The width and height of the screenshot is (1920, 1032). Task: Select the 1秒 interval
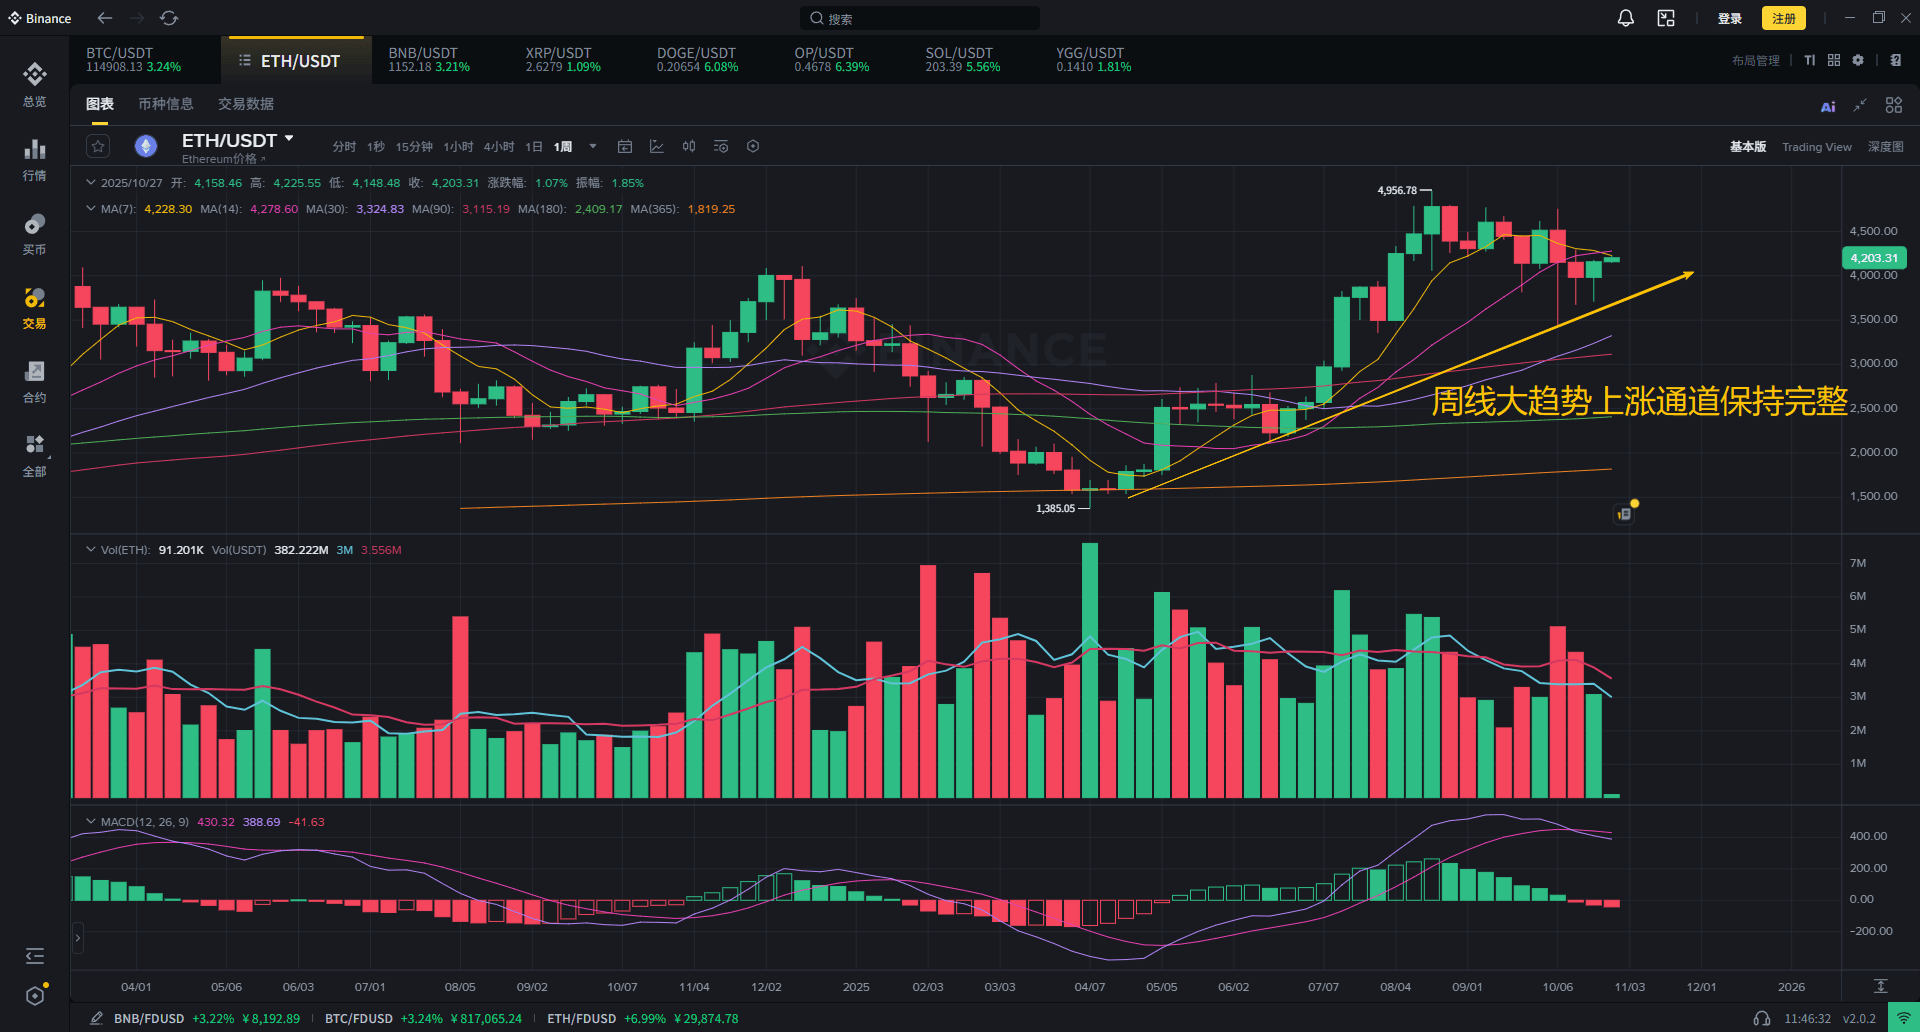coord(376,146)
